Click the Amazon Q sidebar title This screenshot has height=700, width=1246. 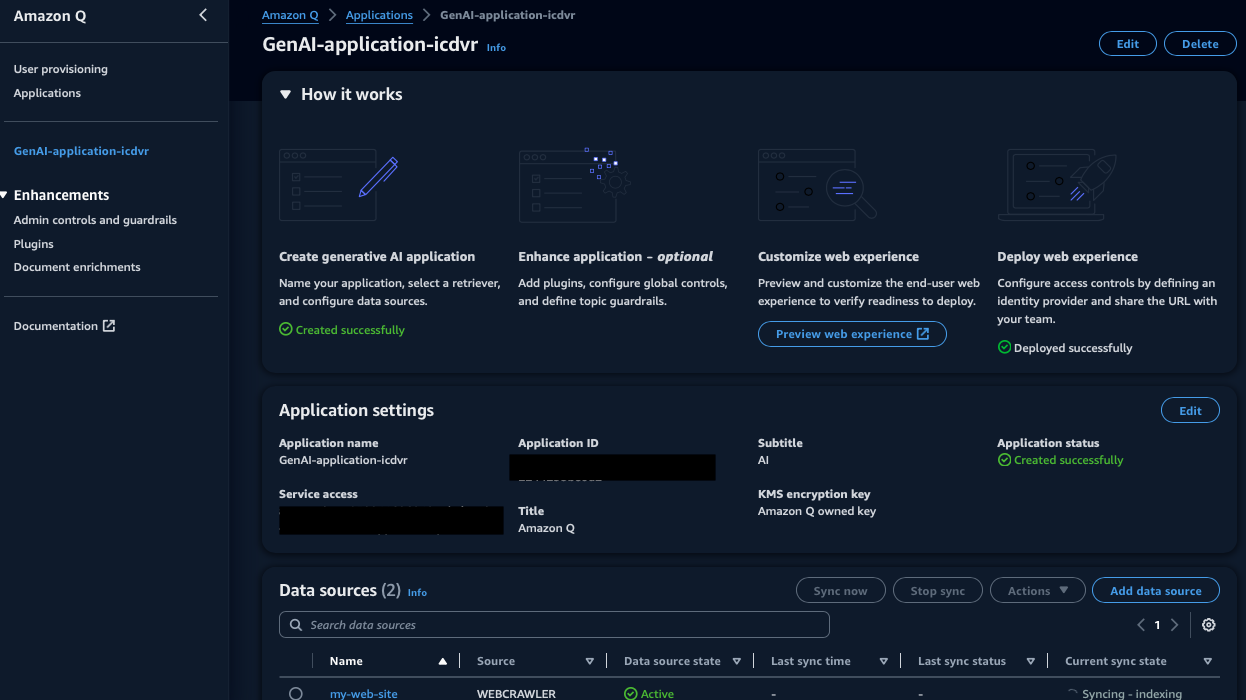pyautogui.click(x=50, y=16)
